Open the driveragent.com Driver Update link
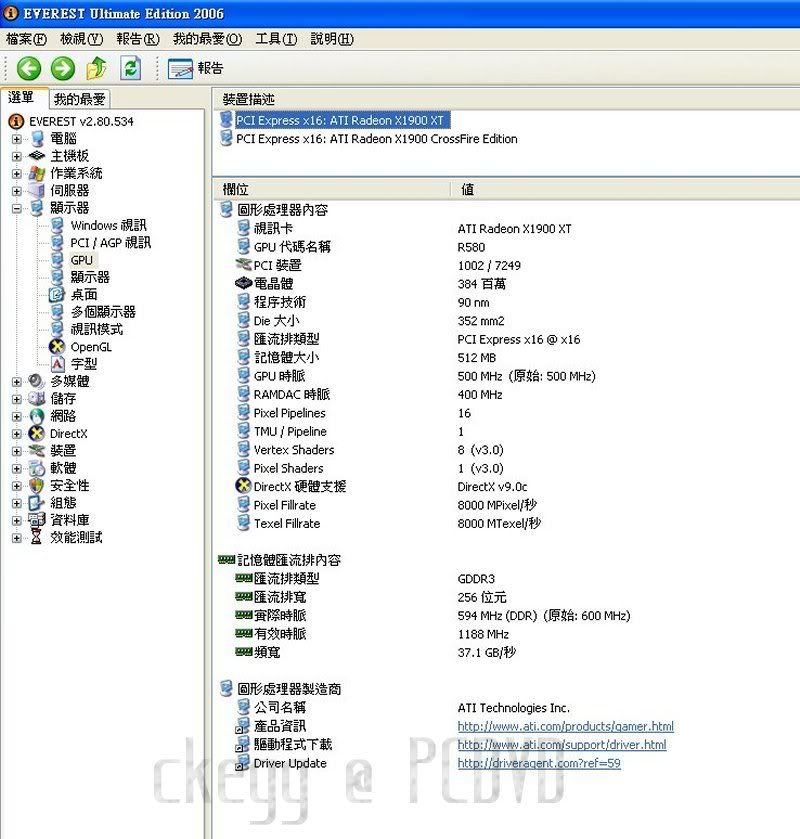 coord(539,764)
